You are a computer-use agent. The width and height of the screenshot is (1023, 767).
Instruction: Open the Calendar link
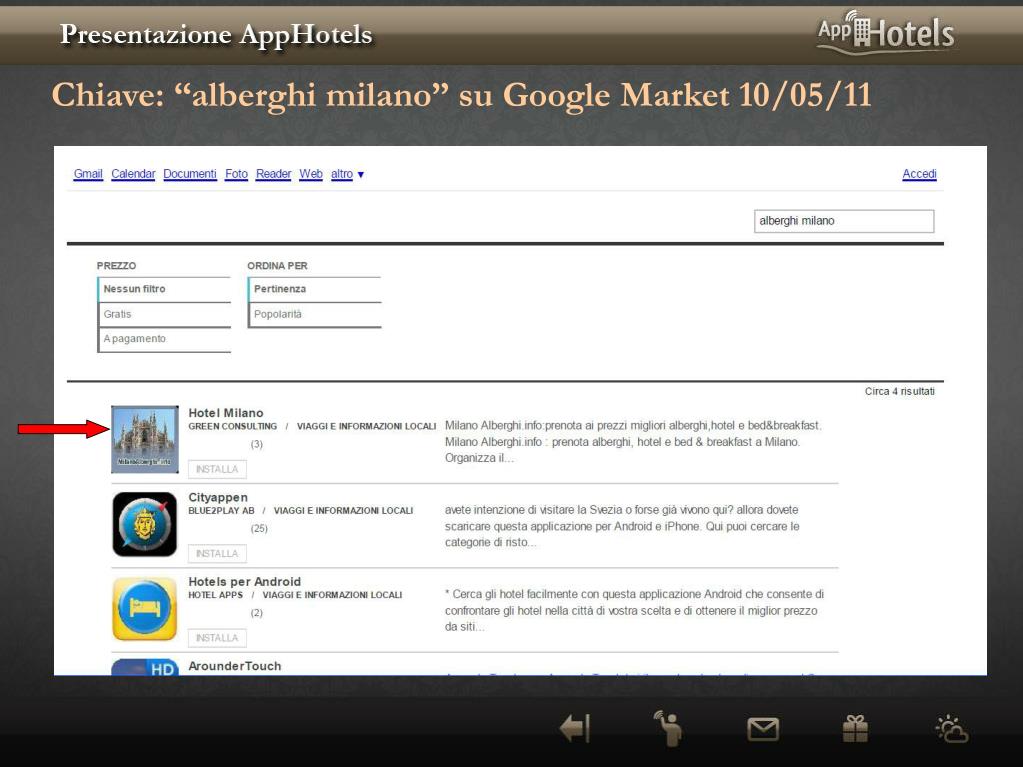click(133, 174)
